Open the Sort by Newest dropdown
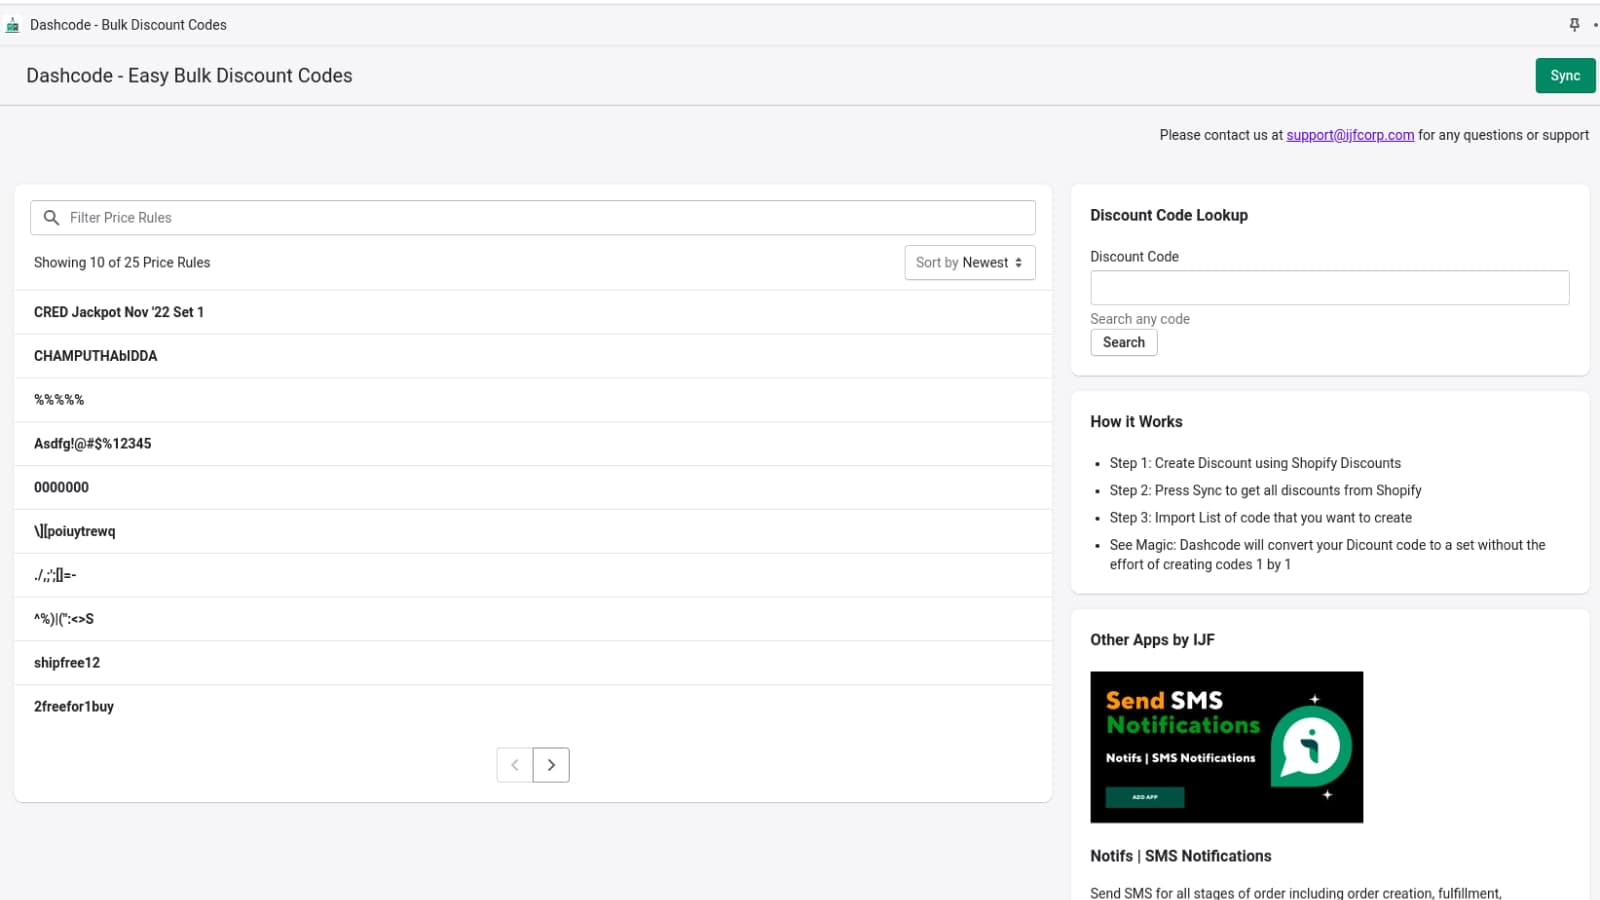The width and height of the screenshot is (1600, 900). point(969,262)
